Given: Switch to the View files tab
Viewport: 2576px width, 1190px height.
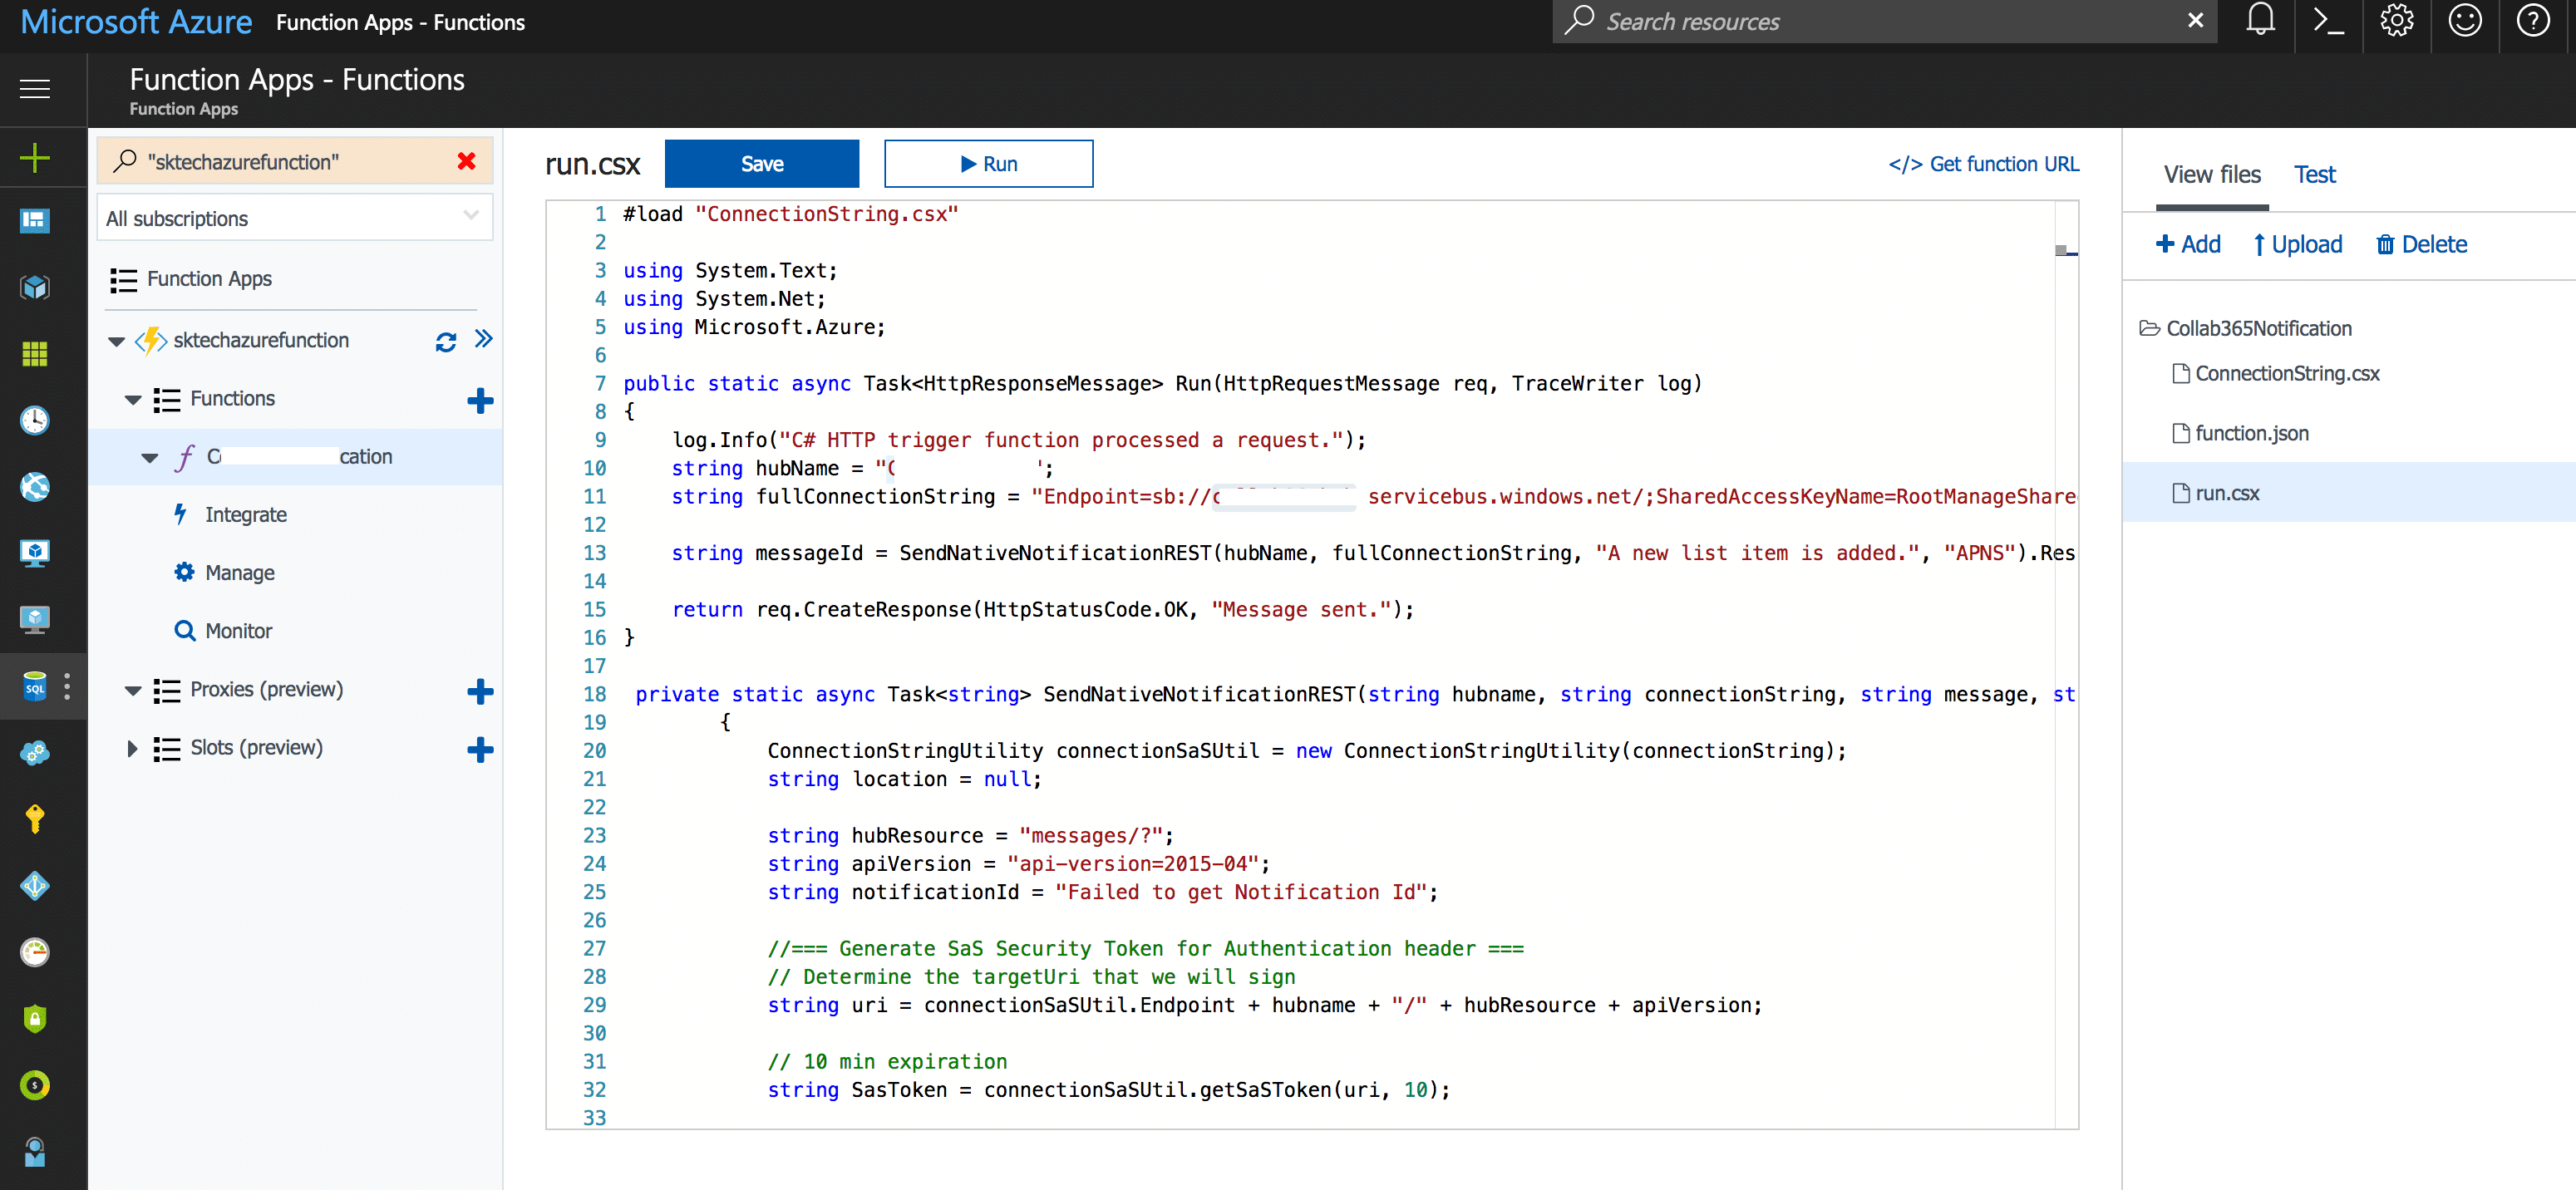Looking at the screenshot, I should click(x=2212, y=174).
